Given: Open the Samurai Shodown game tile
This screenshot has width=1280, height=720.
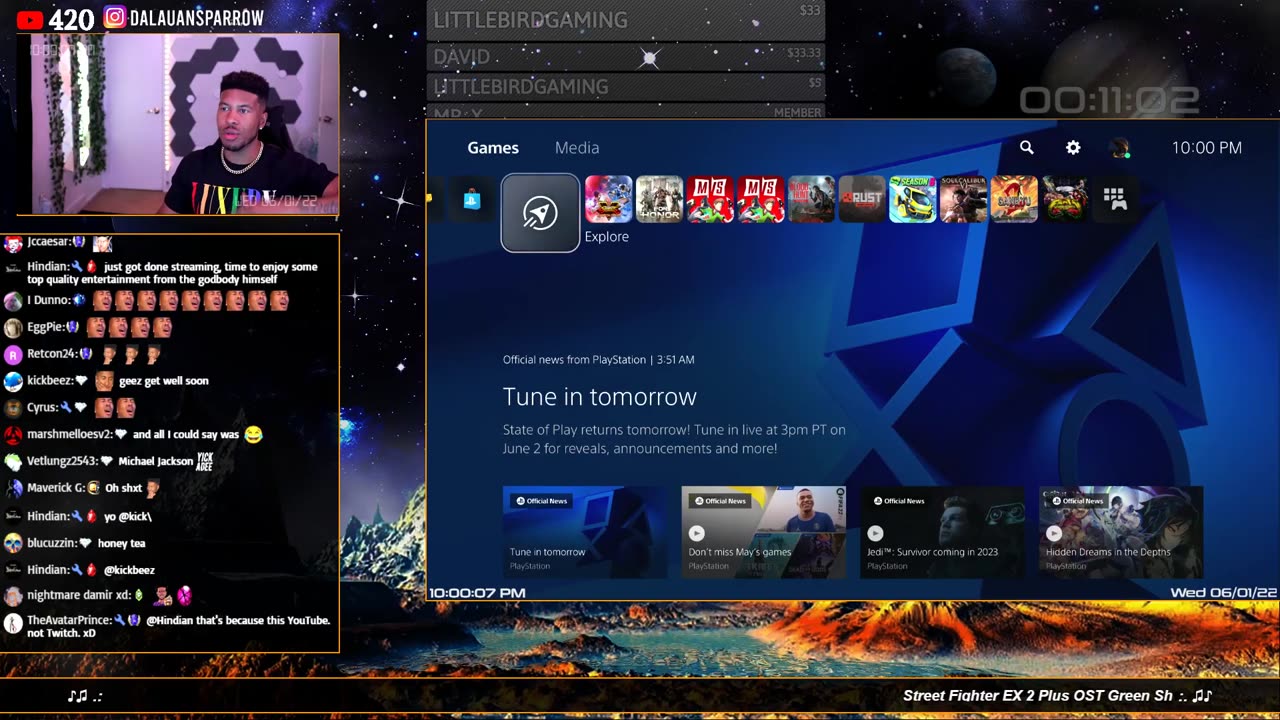Looking at the screenshot, I should (1014, 199).
